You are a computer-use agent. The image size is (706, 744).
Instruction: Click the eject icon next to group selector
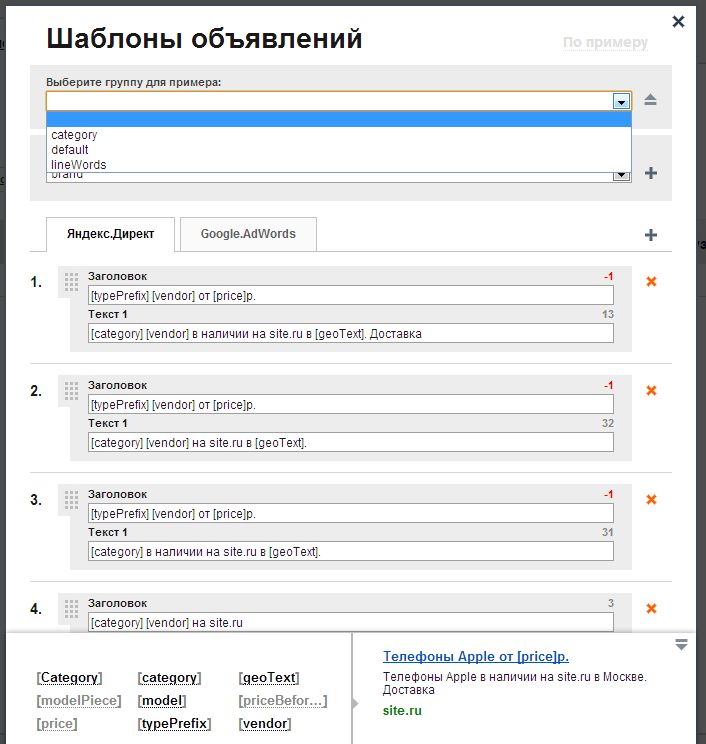tap(651, 100)
